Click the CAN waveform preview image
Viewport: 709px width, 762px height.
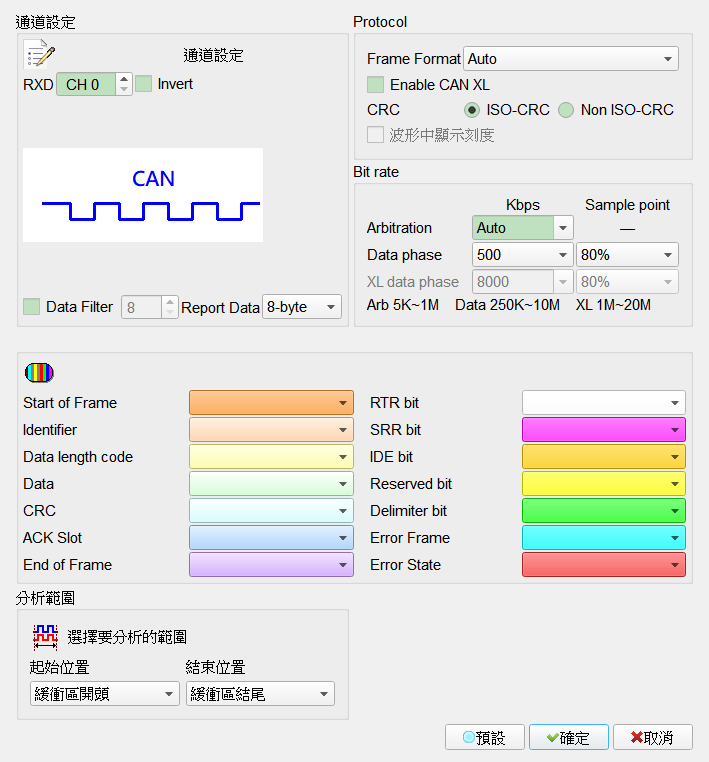pos(143,195)
